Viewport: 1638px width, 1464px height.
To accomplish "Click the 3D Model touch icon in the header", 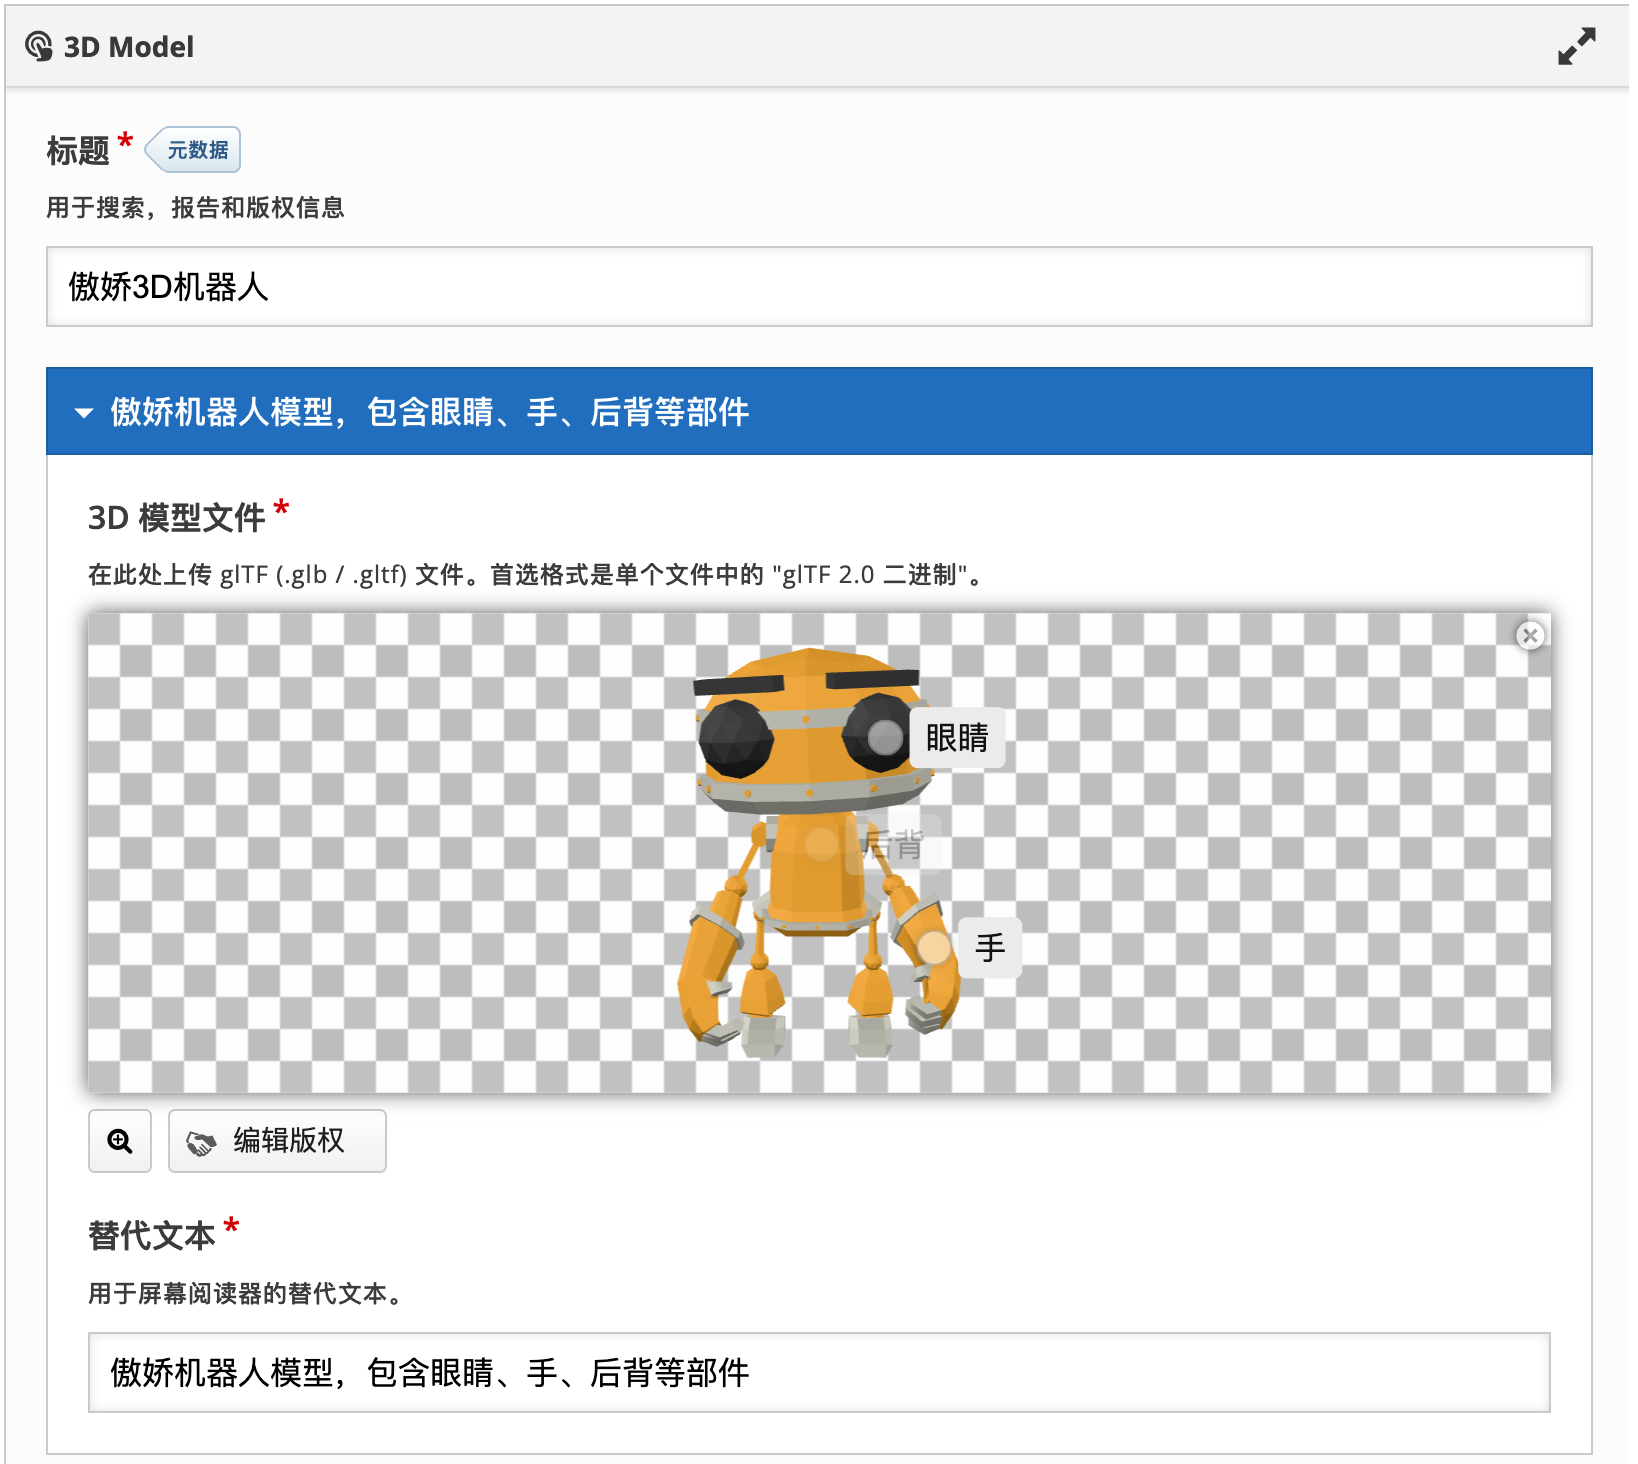I will click(x=40, y=45).
